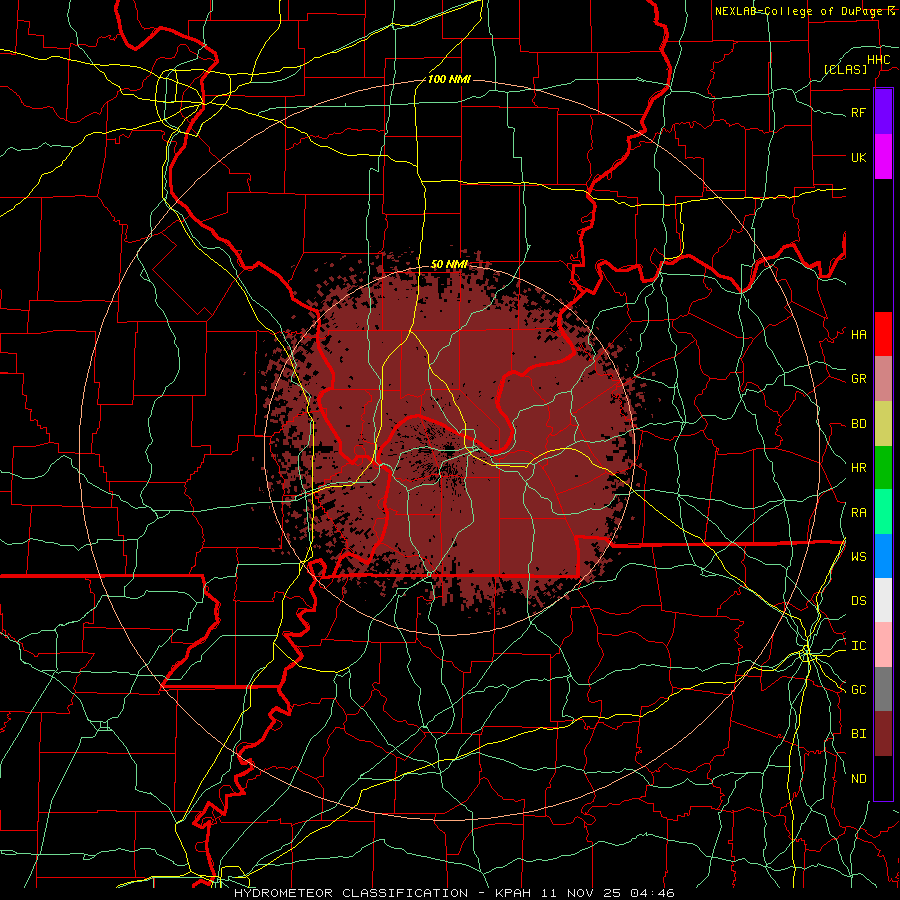Click the RF legend label
The height and width of the screenshot is (900, 900).
pos(858,112)
